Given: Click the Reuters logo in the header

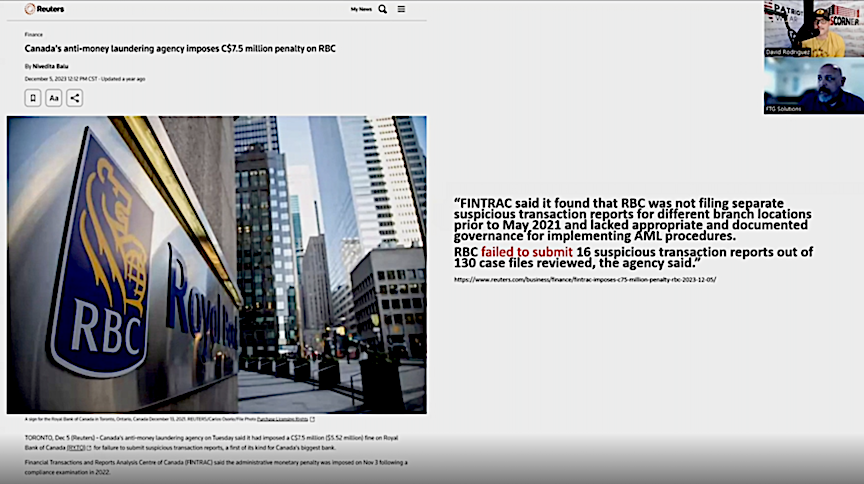Looking at the screenshot, I should (44, 9).
